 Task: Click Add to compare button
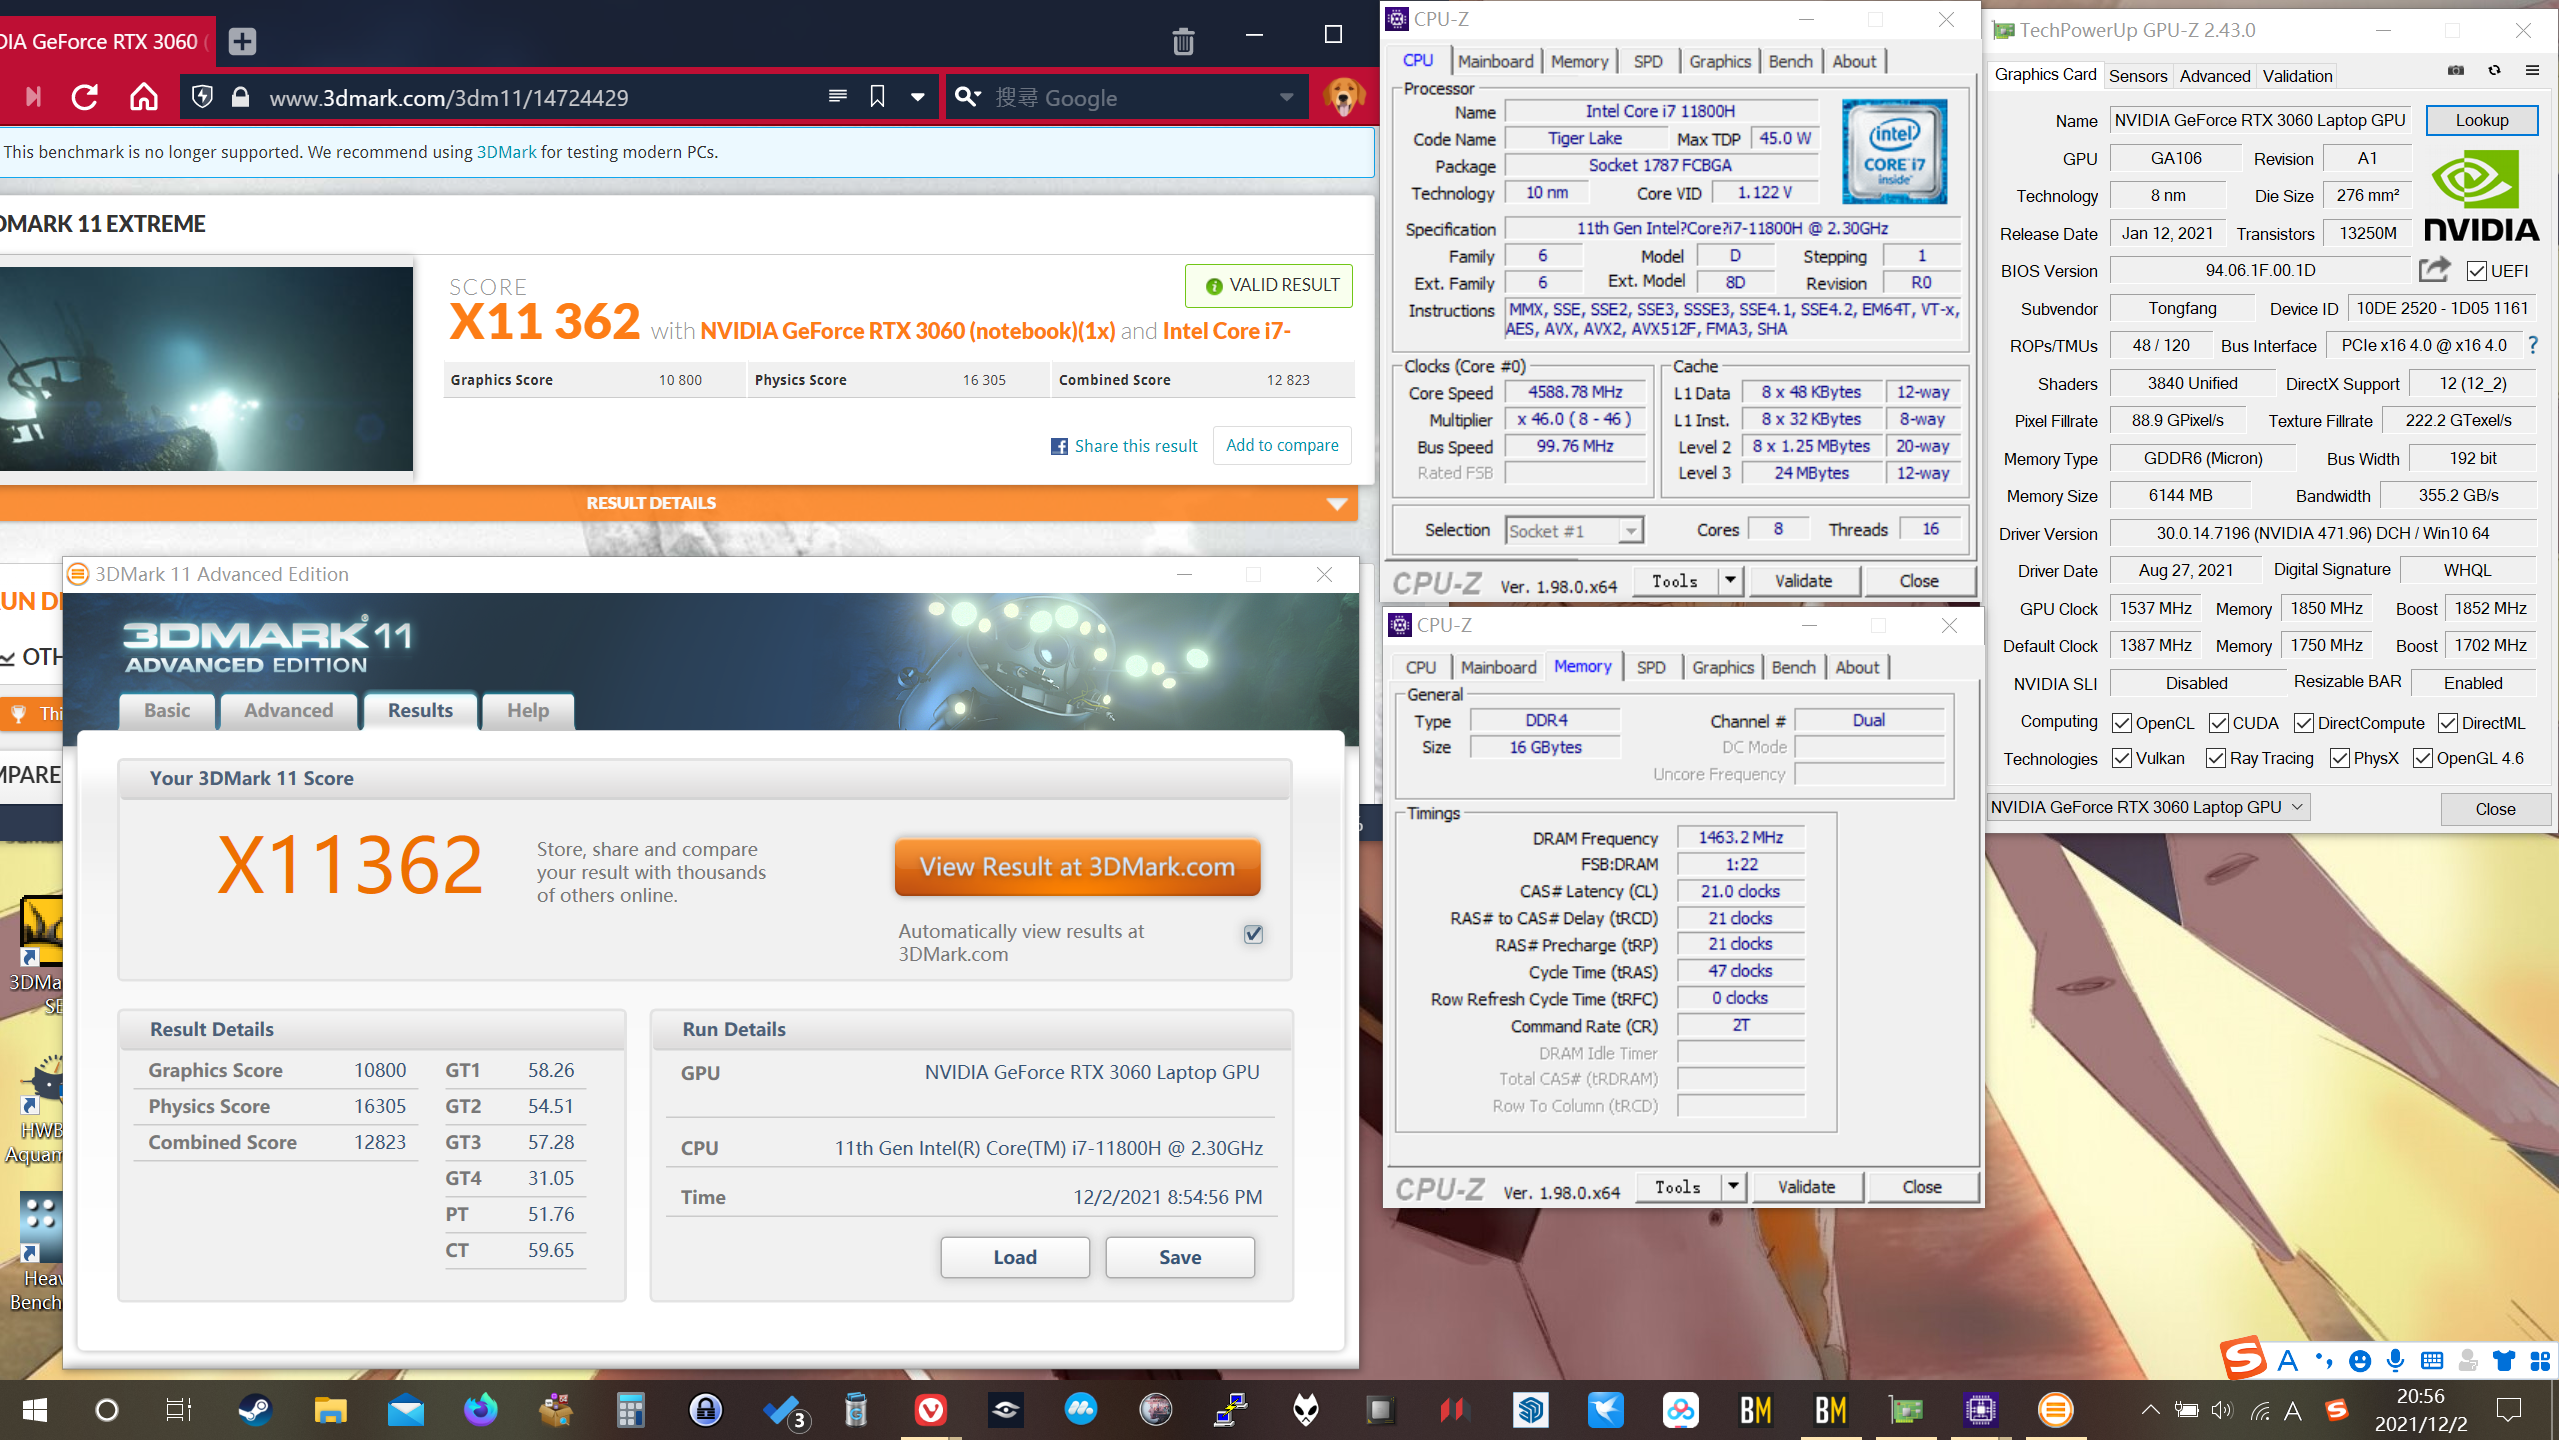click(1282, 445)
